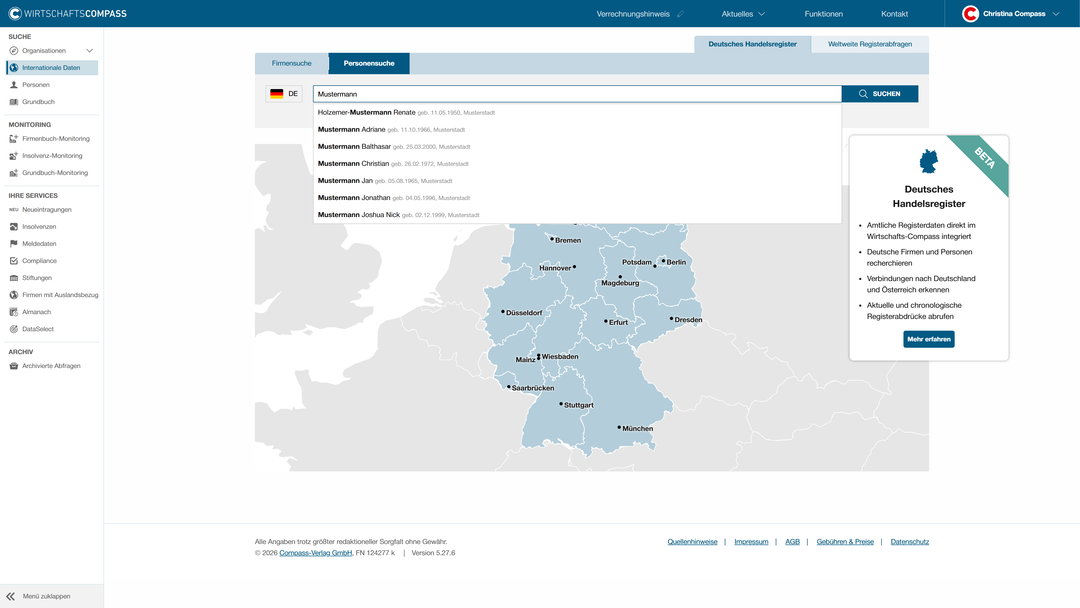The width and height of the screenshot is (1080, 608).
Task: Click the Mehr erfahren button
Action: pos(928,339)
